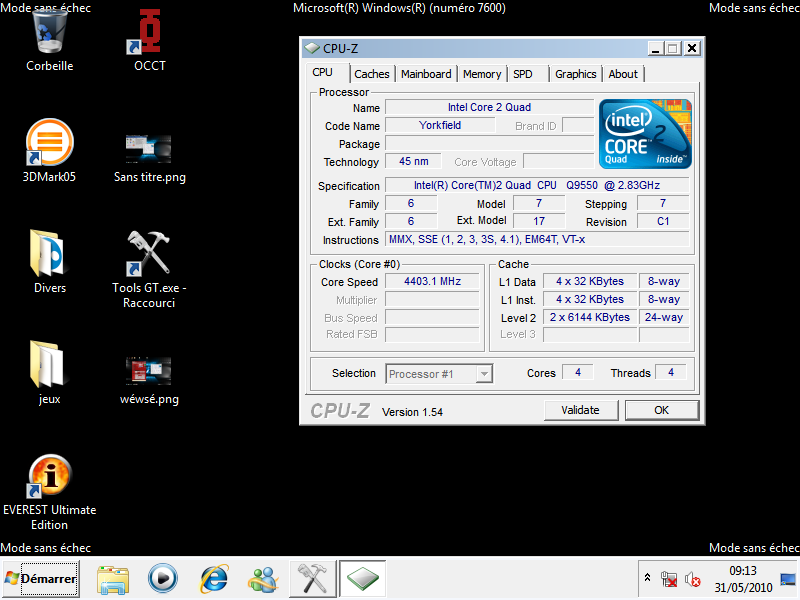Click the Name field Intel Core 2 Quad
The height and width of the screenshot is (600, 800).
(x=489, y=108)
